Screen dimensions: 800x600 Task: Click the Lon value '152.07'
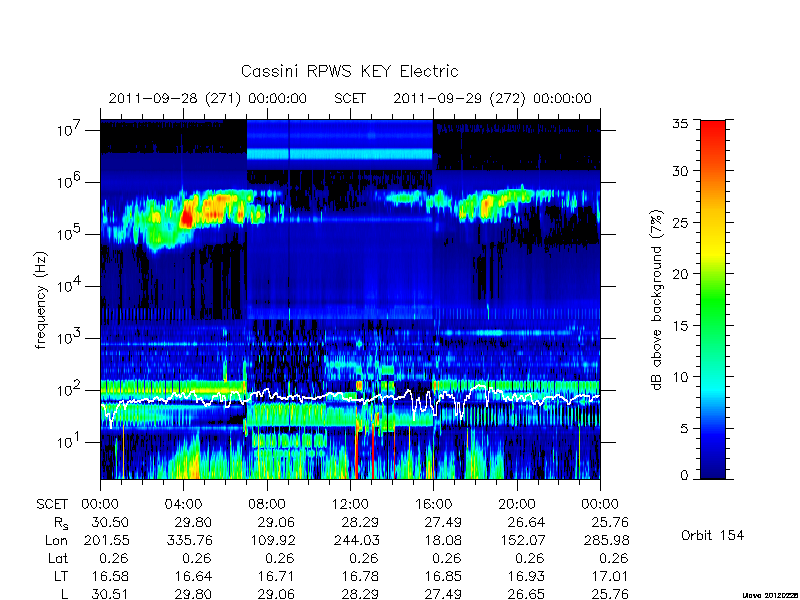pos(522,540)
